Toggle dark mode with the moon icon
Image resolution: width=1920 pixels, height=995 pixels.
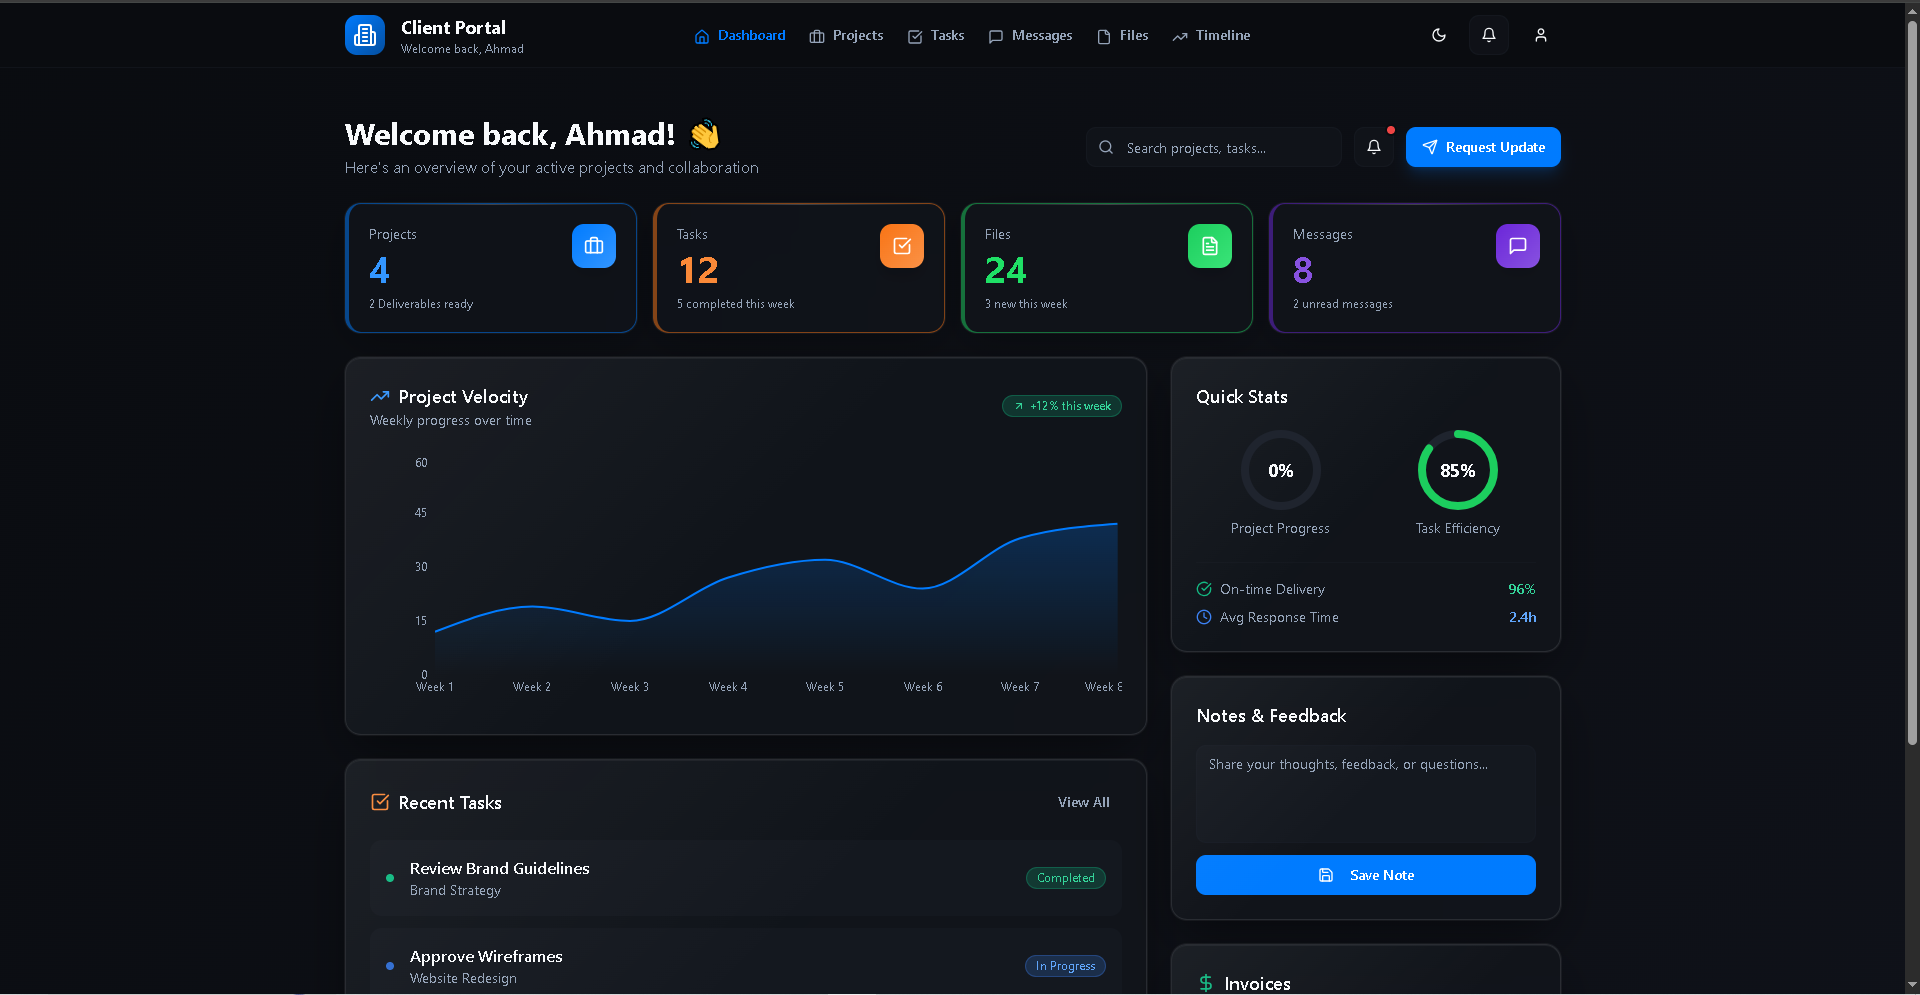click(1439, 35)
